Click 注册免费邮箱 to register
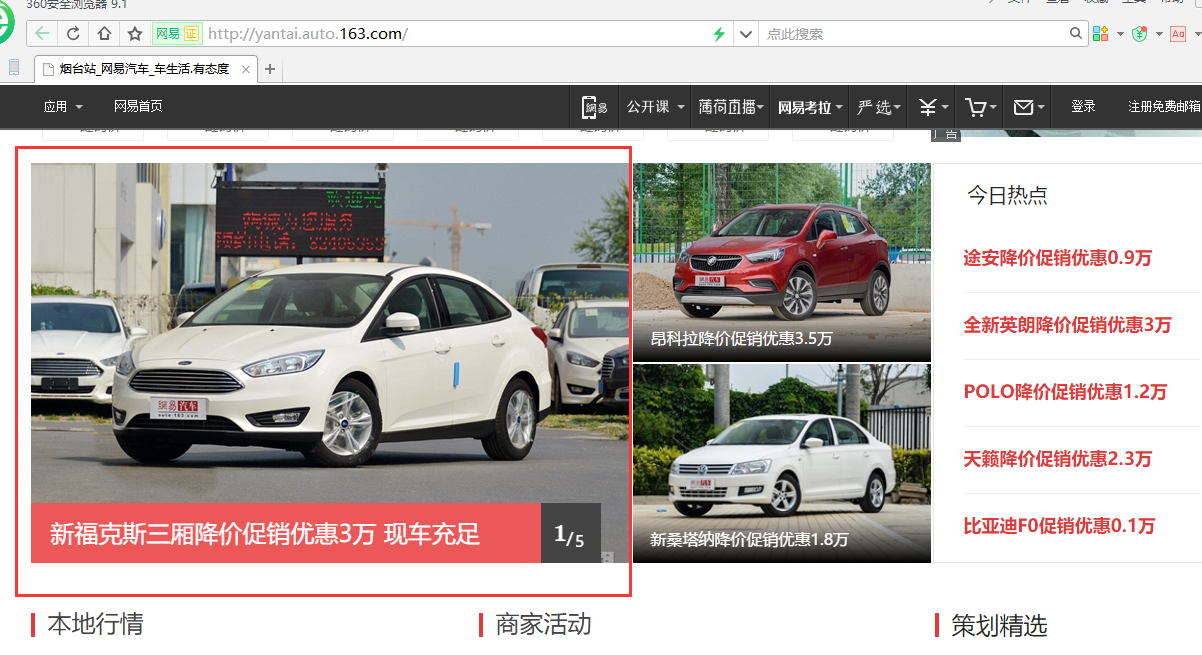Image resolution: width=1202 pixels, height=655 pixels. click(1164, 106)
